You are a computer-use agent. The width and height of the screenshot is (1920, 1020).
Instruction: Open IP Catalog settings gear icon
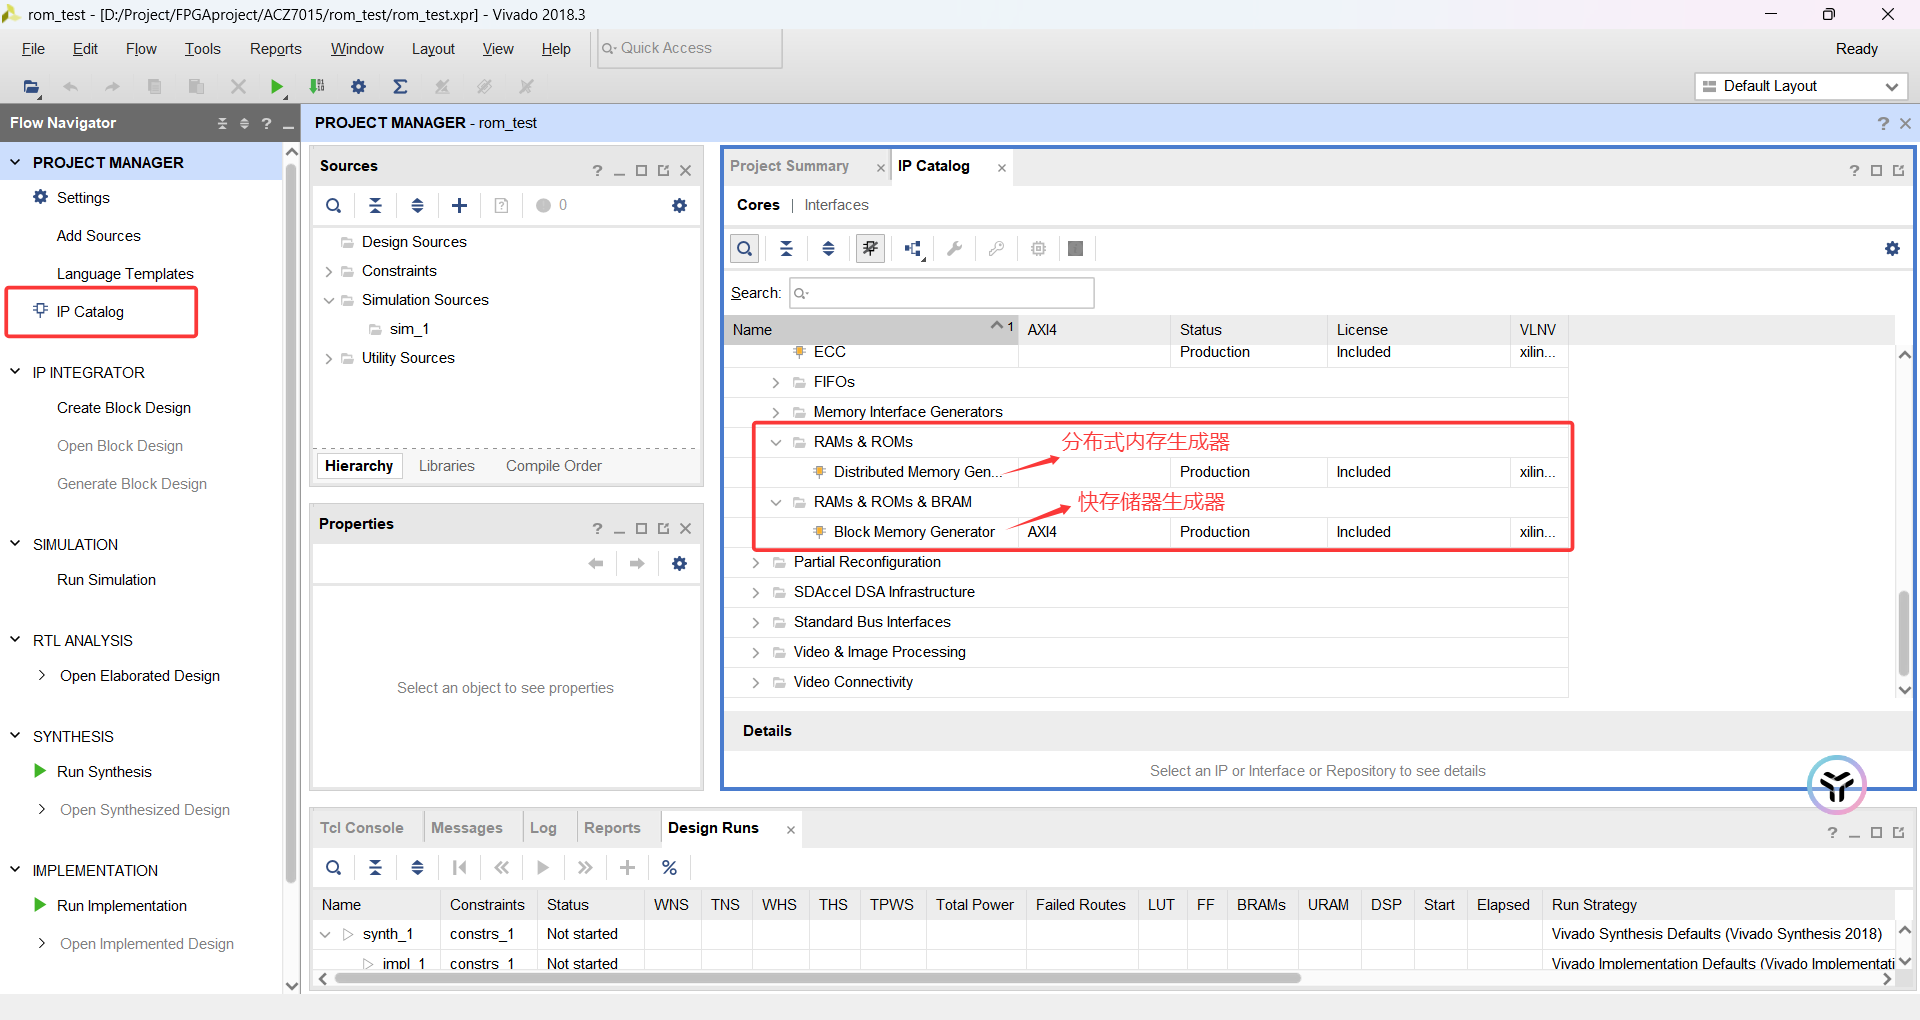coord(1892,249)
